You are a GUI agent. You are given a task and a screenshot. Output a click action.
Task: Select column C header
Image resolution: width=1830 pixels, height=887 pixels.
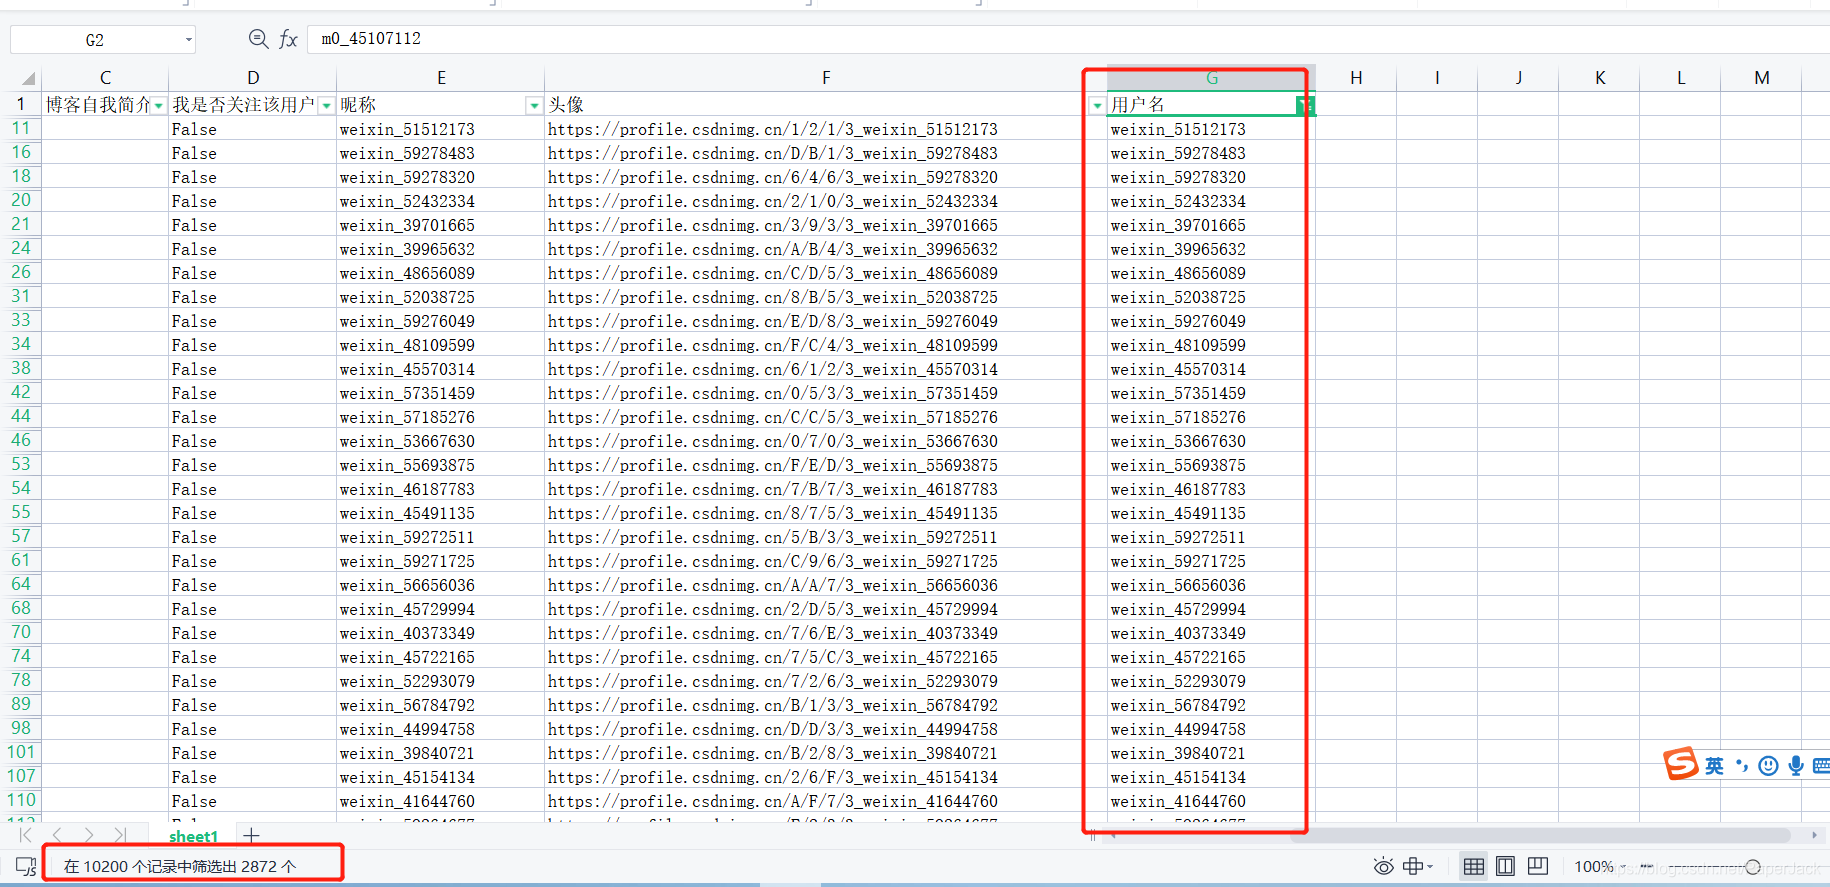(105, 78)
